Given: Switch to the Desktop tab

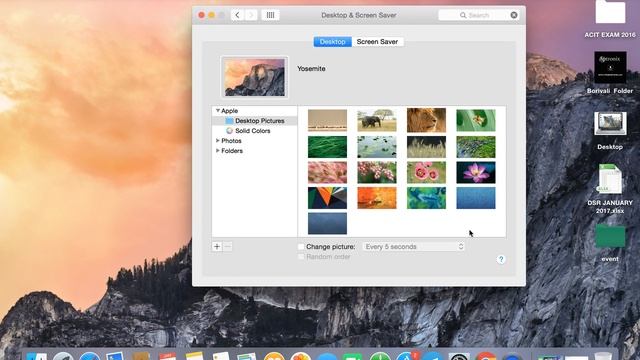Looking at the screenshot, I should (332, 42).
